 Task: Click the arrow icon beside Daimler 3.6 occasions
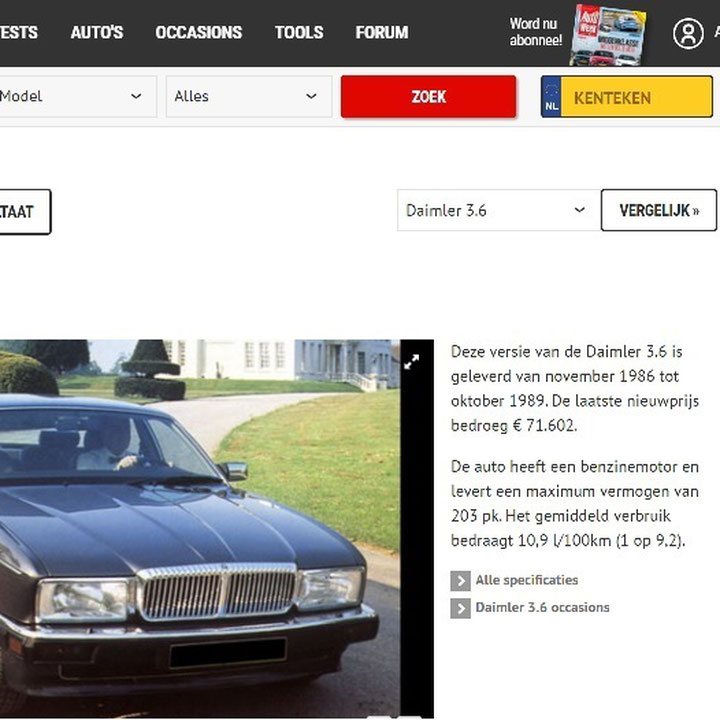pos(460,609)
